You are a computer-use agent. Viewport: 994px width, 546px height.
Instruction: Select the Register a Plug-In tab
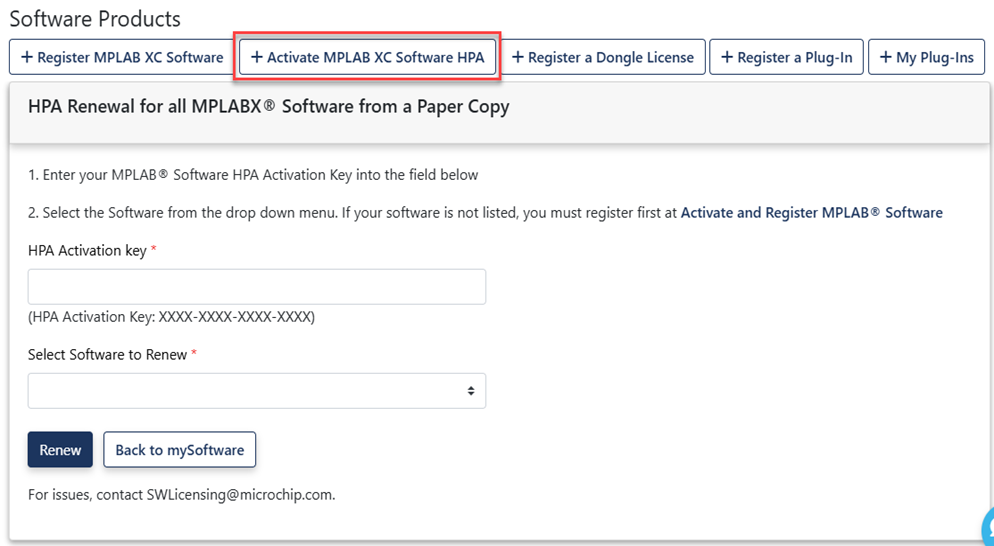coord(786,58)
